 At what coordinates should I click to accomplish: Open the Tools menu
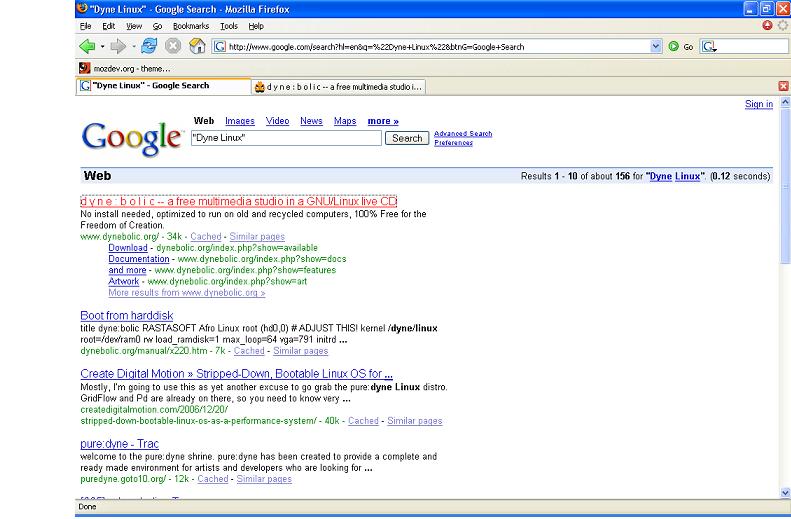[x=229, y=26]
